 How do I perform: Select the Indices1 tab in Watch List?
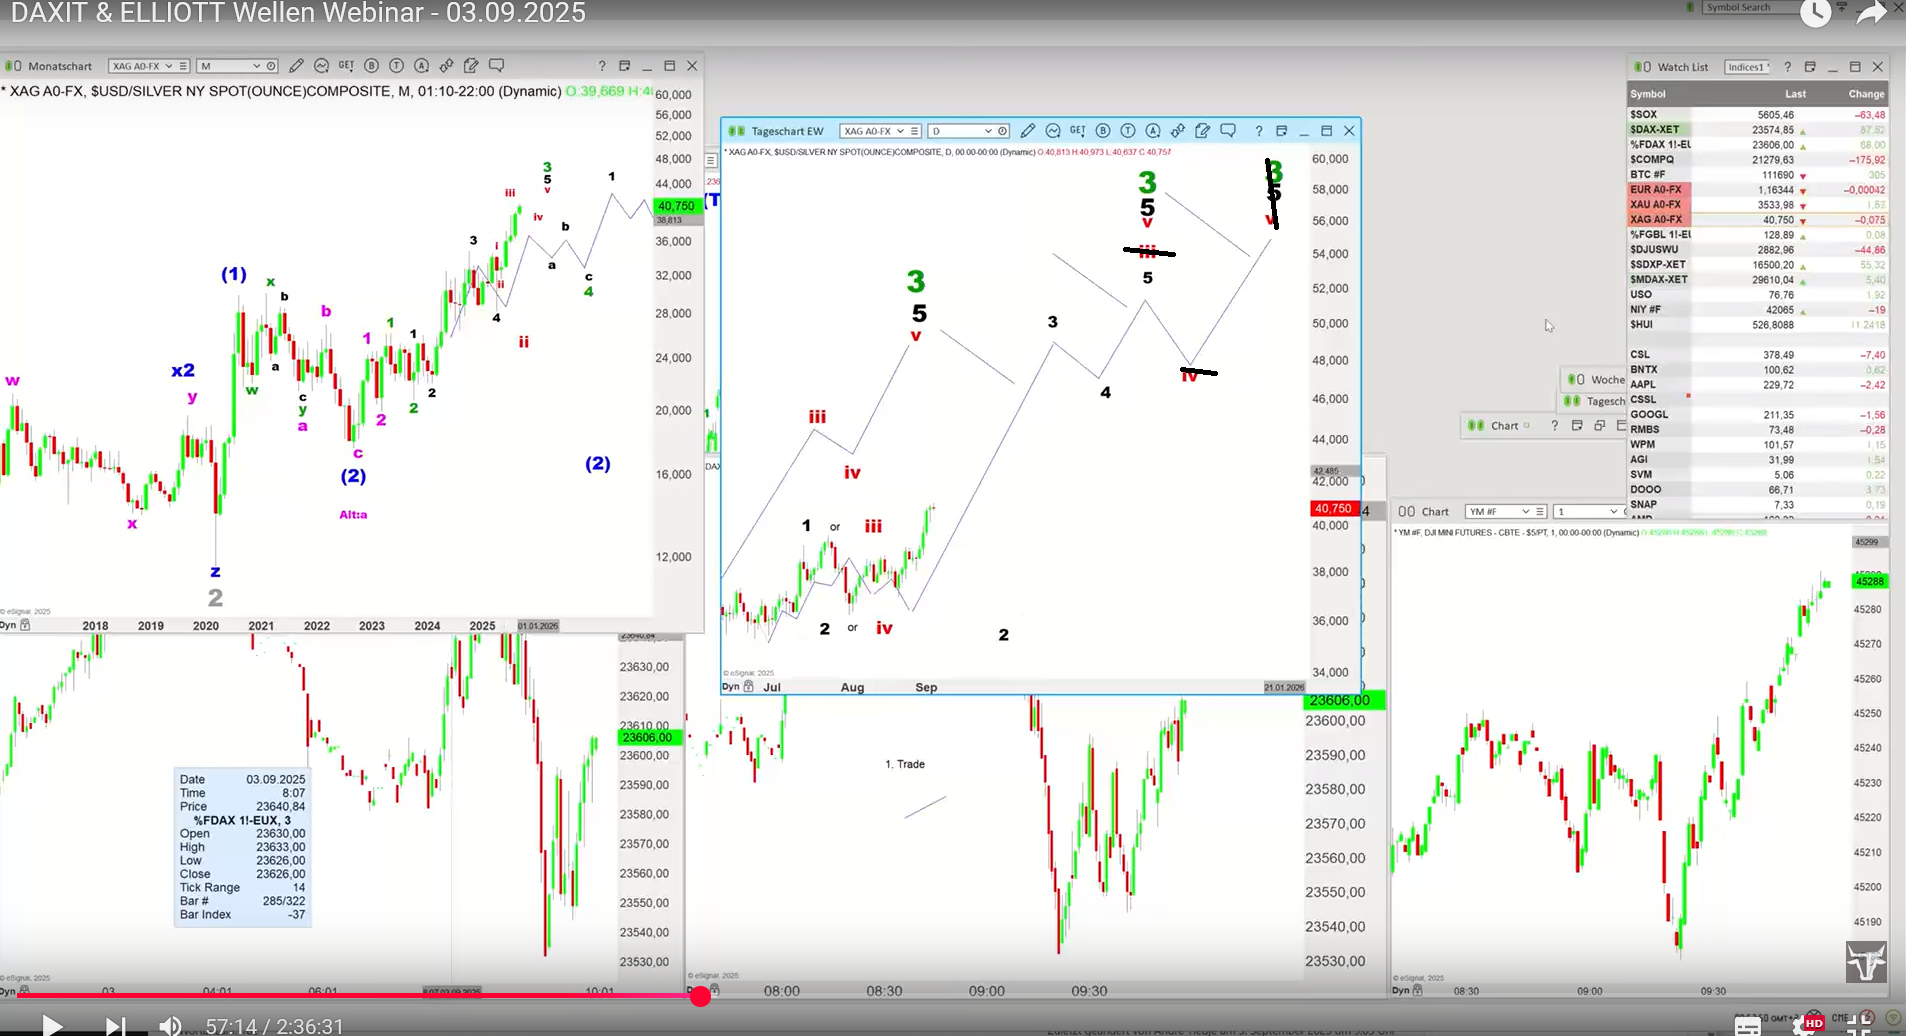tap(1747, 67)
